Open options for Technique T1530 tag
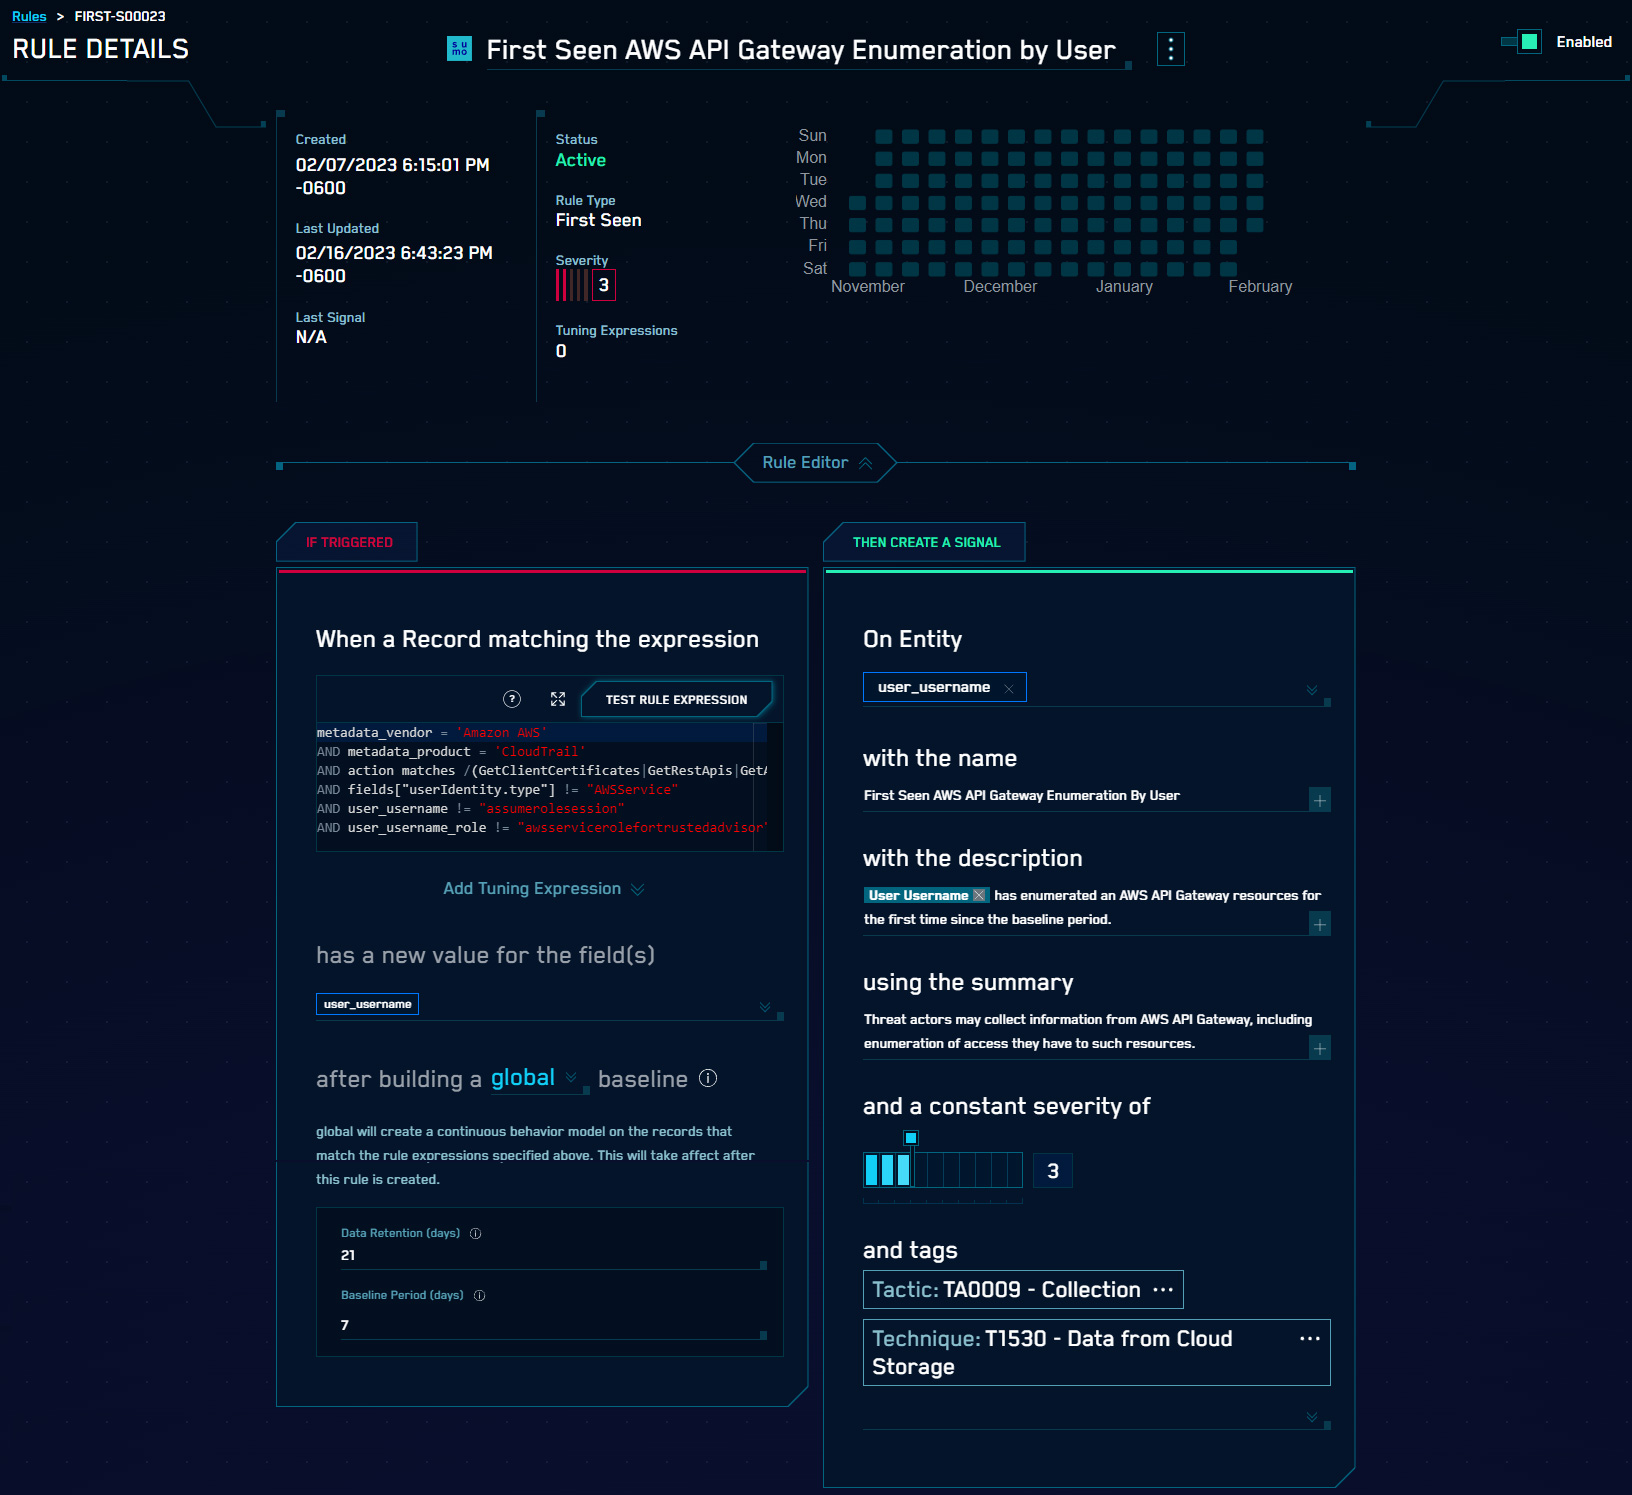1632x1495 pixels. point(1310,1339)
